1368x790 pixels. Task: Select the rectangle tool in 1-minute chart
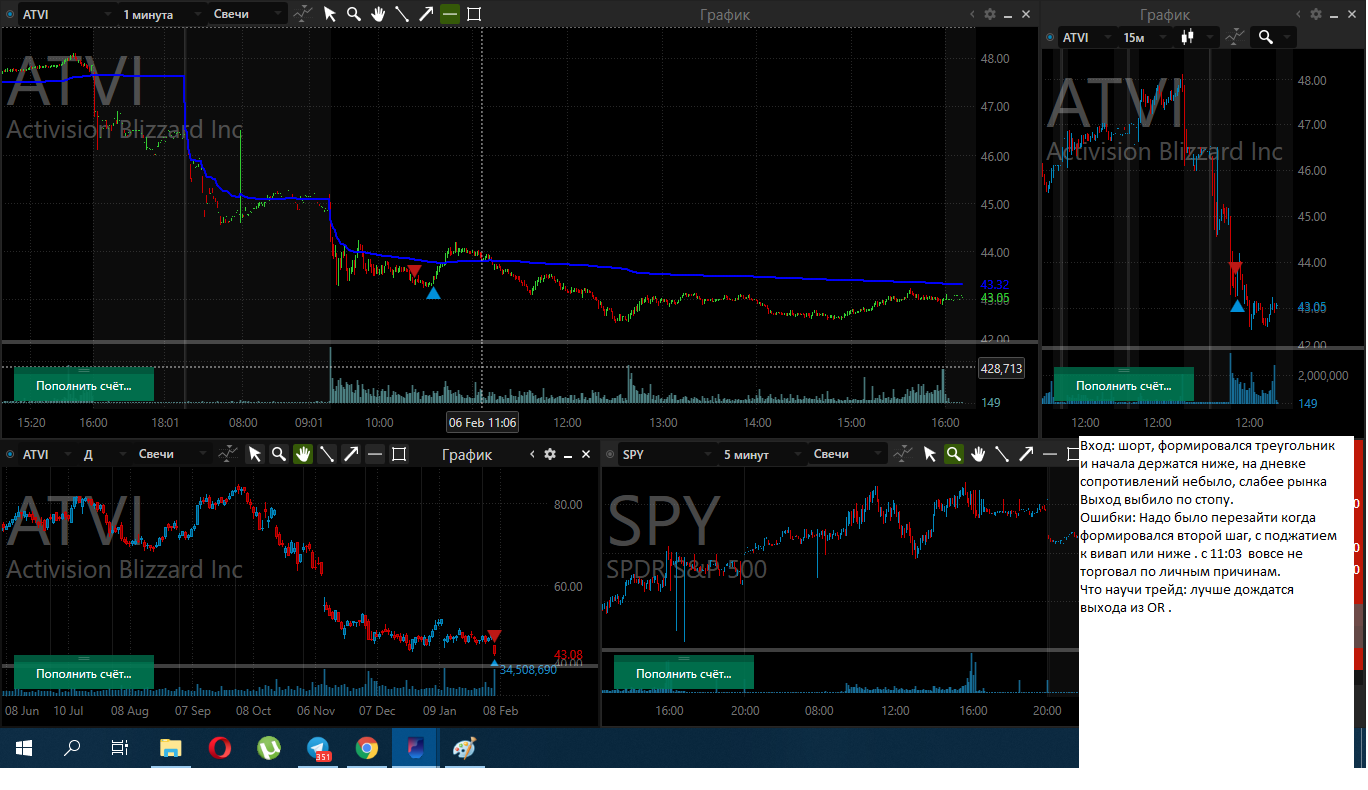coord(474,14)
